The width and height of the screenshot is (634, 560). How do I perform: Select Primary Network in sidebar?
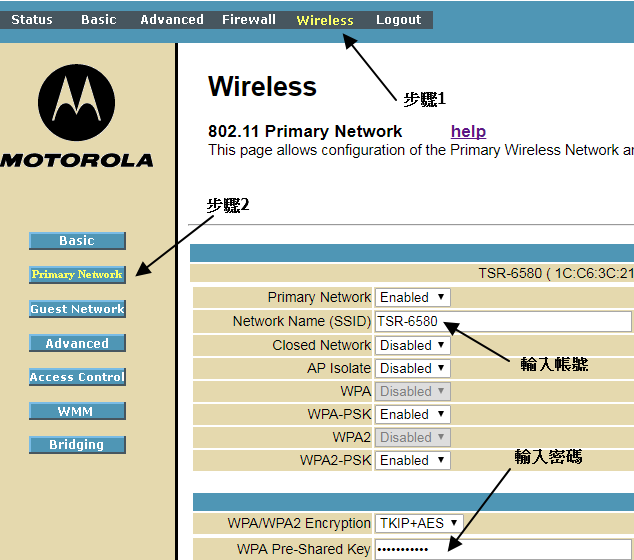click(77, 275)
